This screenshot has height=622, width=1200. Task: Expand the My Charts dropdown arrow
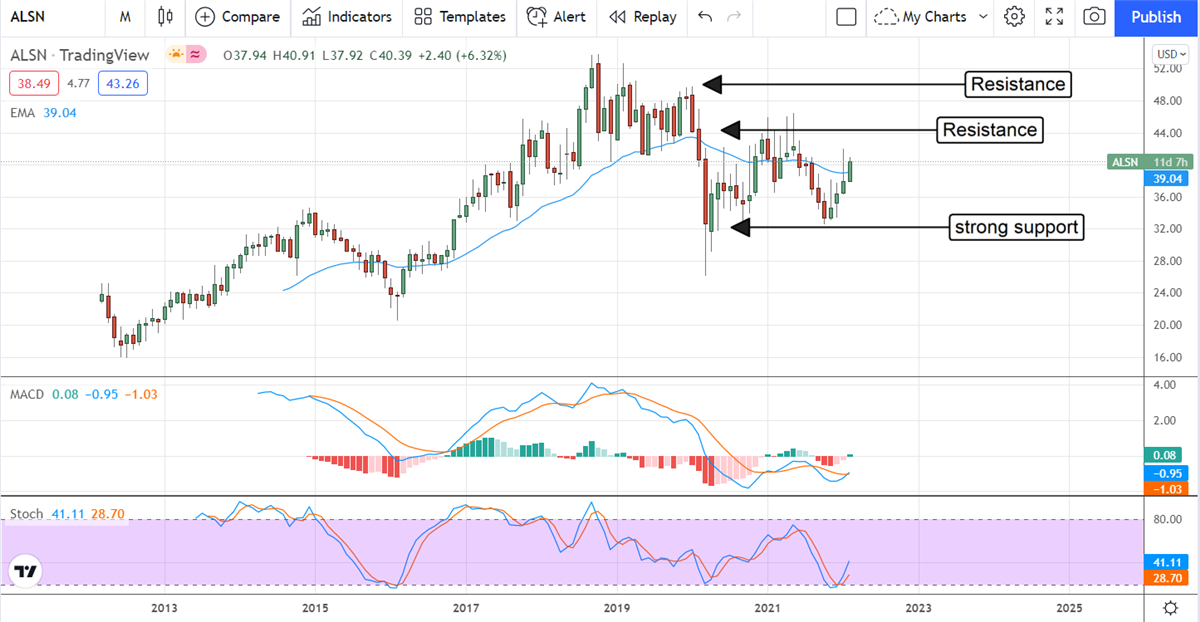click(983, 17)
